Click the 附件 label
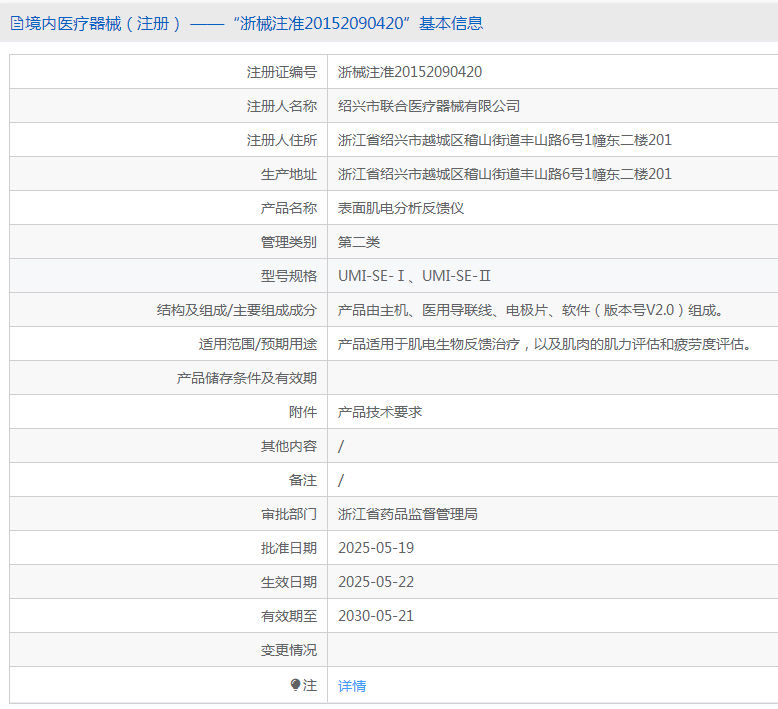The image size is (778, 709). (303, 412)
